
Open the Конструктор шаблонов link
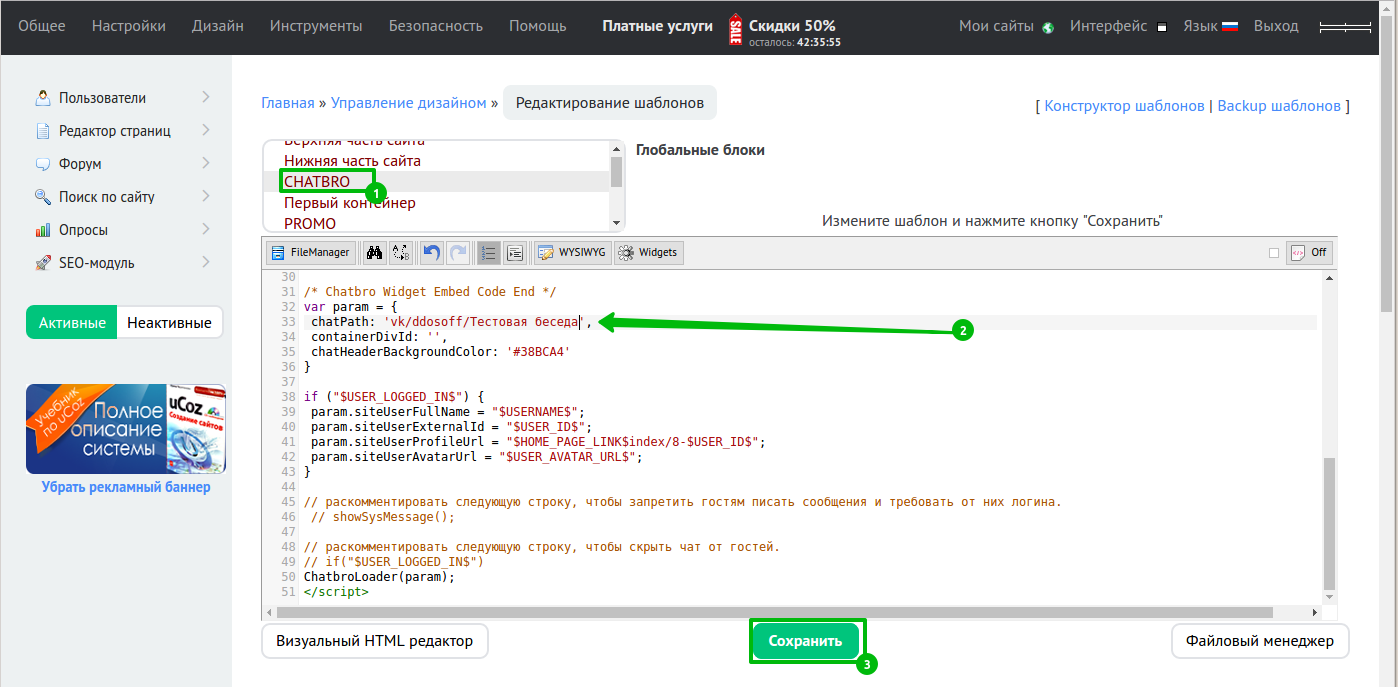tap(1125, 105)
